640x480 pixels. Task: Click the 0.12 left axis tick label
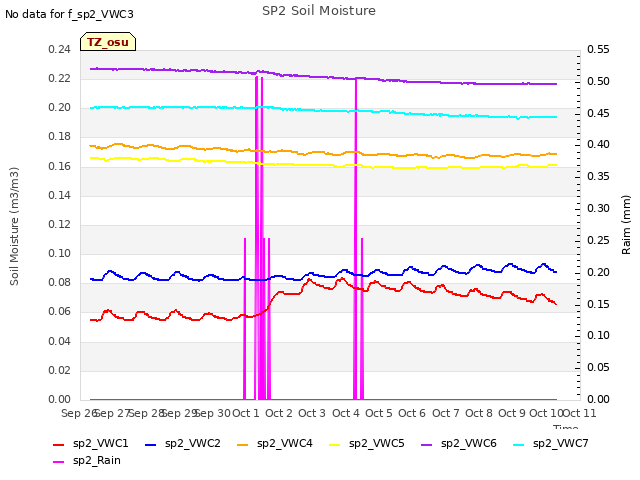click(60, 224)
